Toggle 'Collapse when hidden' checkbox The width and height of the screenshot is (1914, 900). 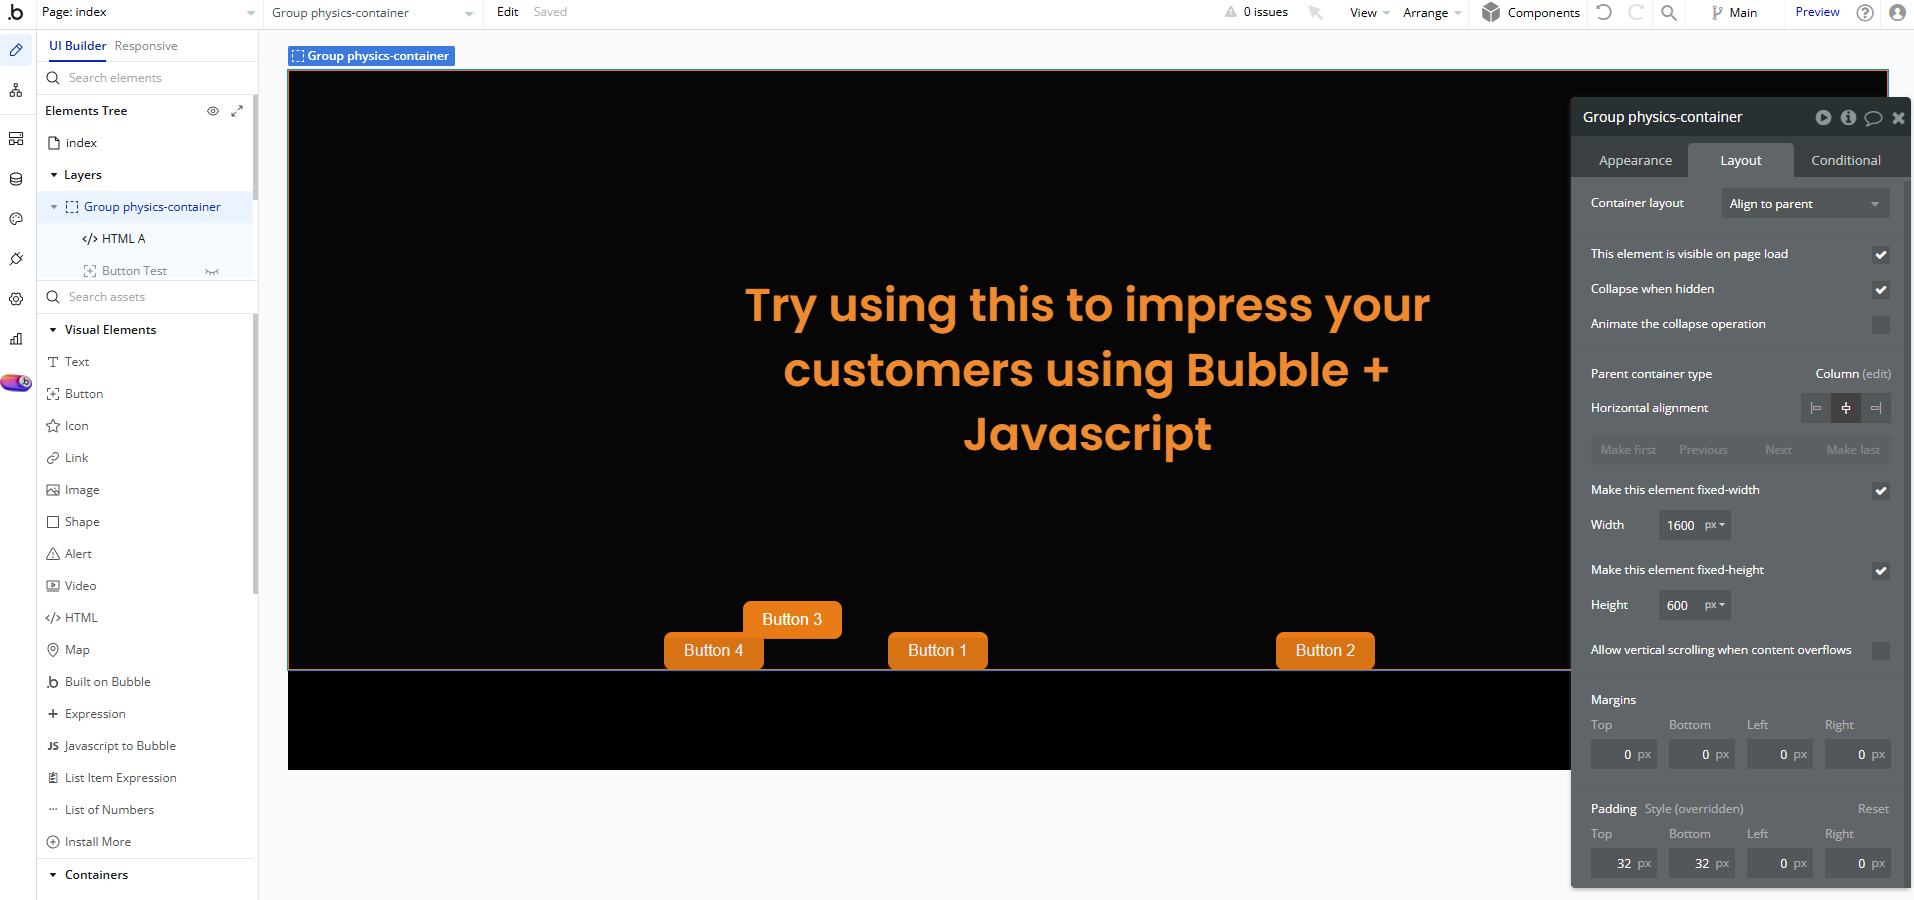coord(1881,290)
